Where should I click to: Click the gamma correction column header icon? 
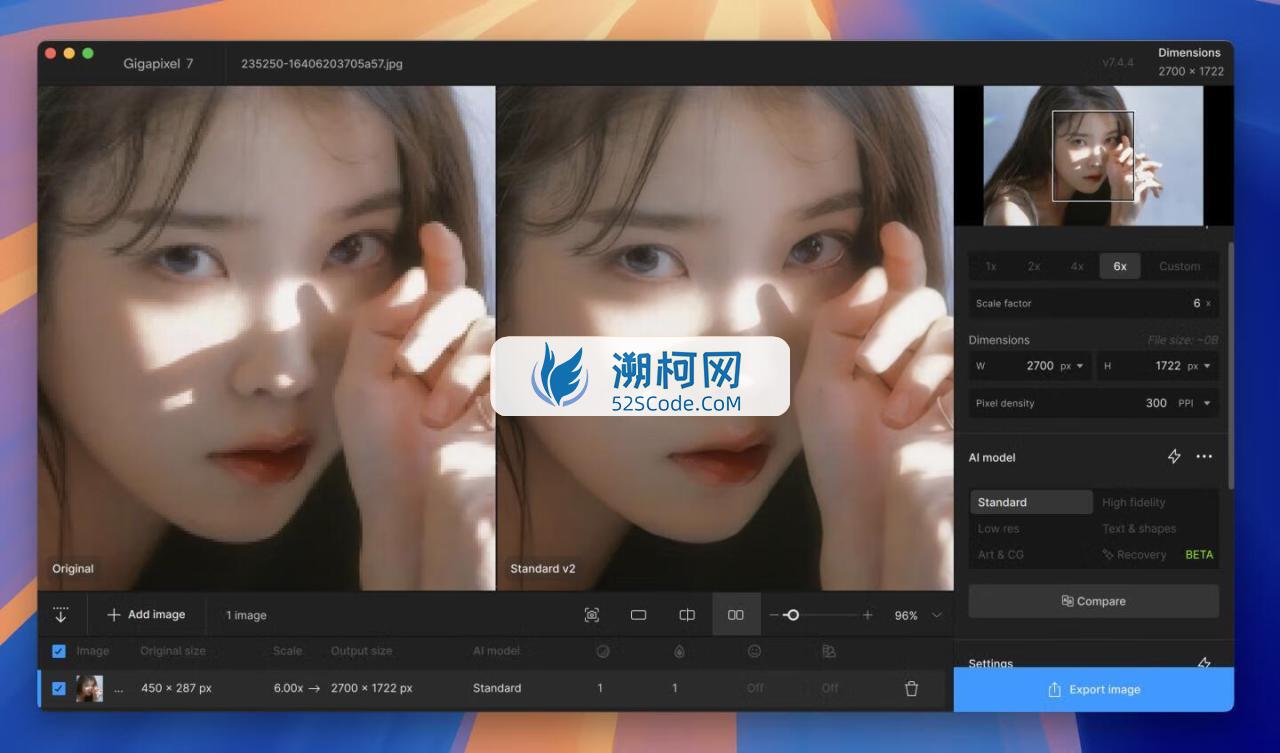[829, 651]
